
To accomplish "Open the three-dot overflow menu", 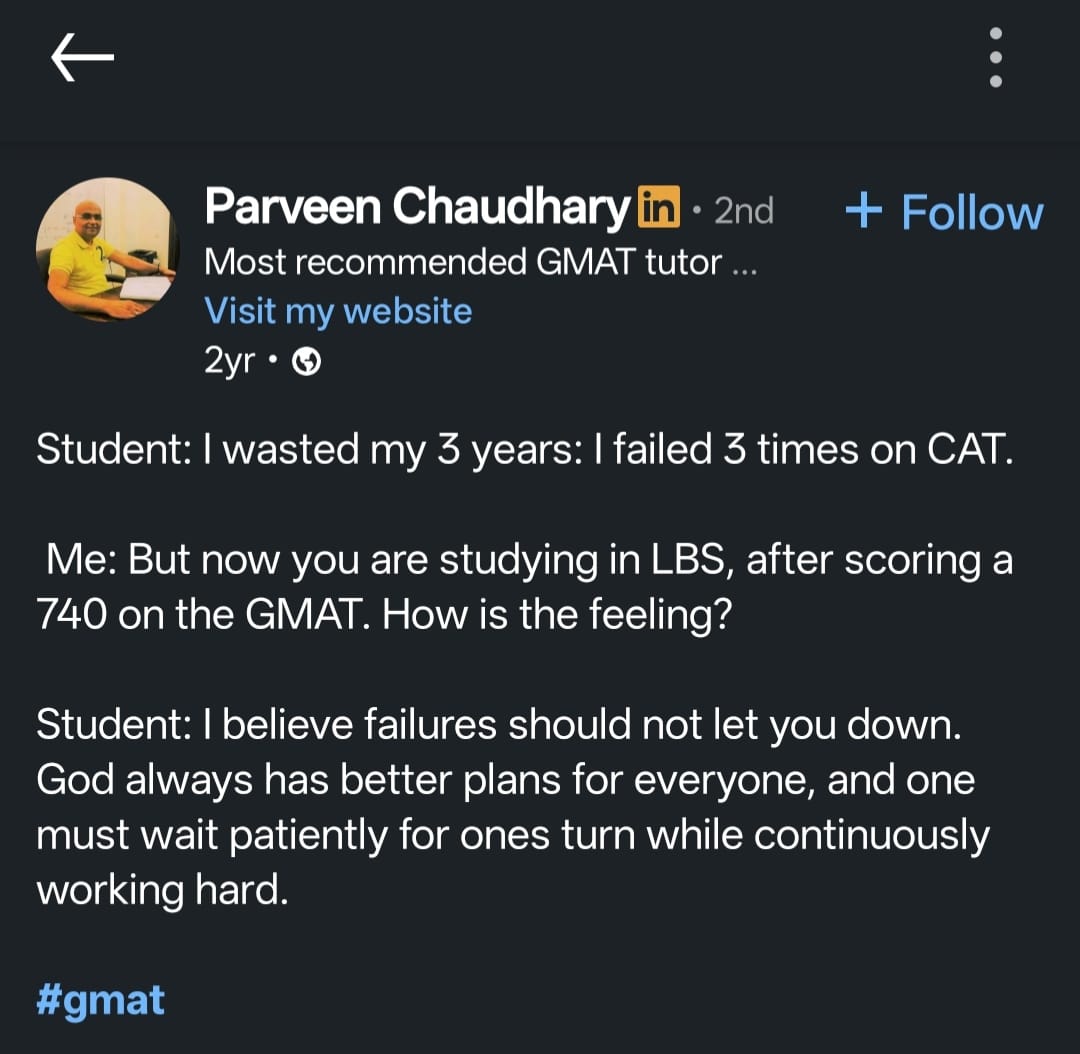I will tap(996, 57).
